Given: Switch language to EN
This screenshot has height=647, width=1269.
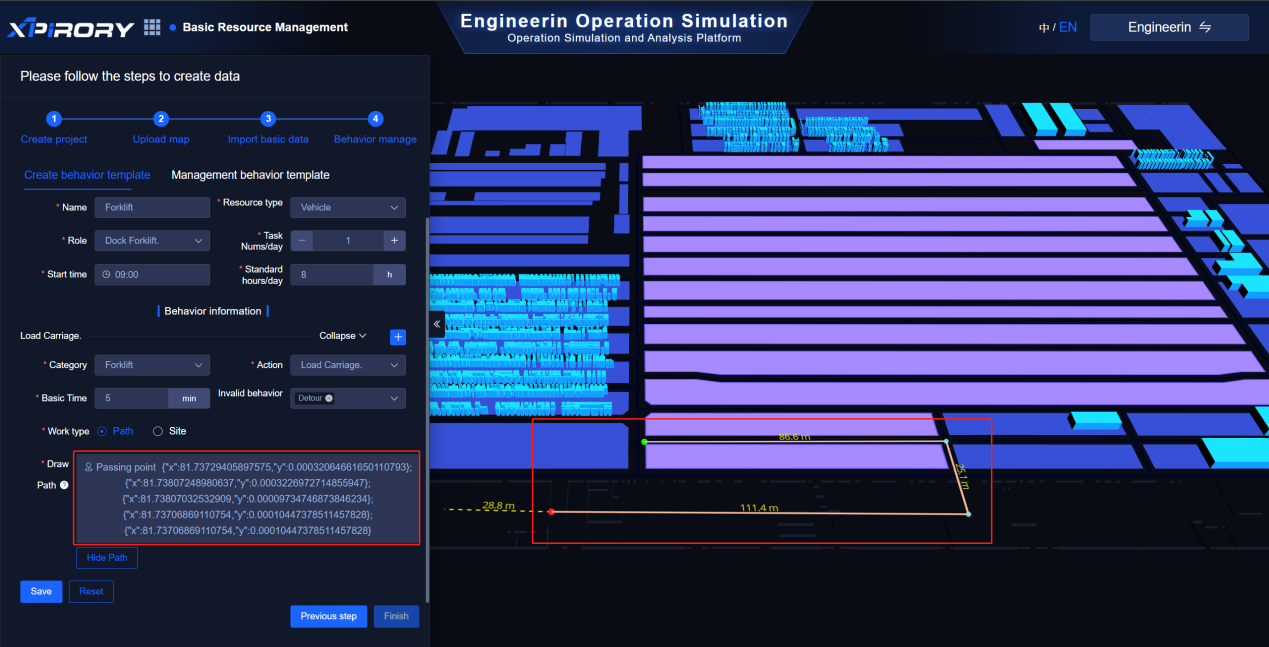Looking at the screenshot, I should pos(1068,28).
